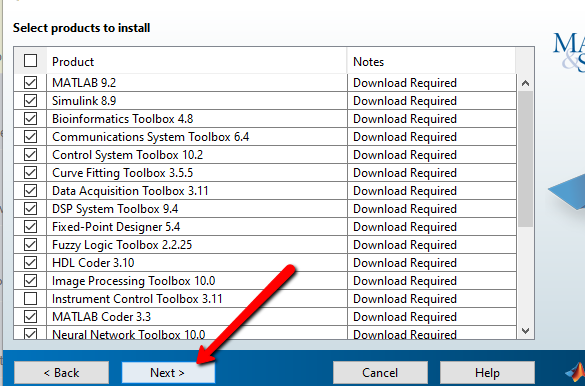The image size is (585, 386).
Task: Select Communications System Toolbox 6.4 text
Action: [x=150, y=137]
